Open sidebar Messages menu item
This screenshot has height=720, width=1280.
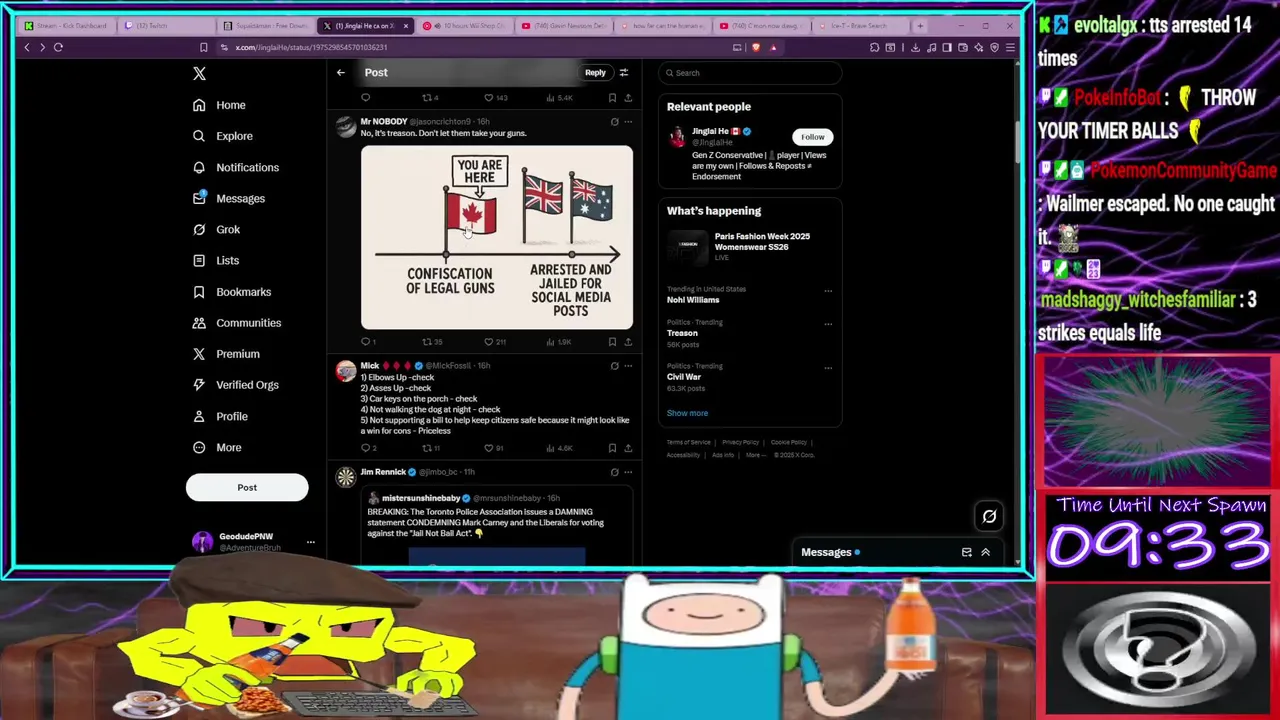(x=229, y=198)
